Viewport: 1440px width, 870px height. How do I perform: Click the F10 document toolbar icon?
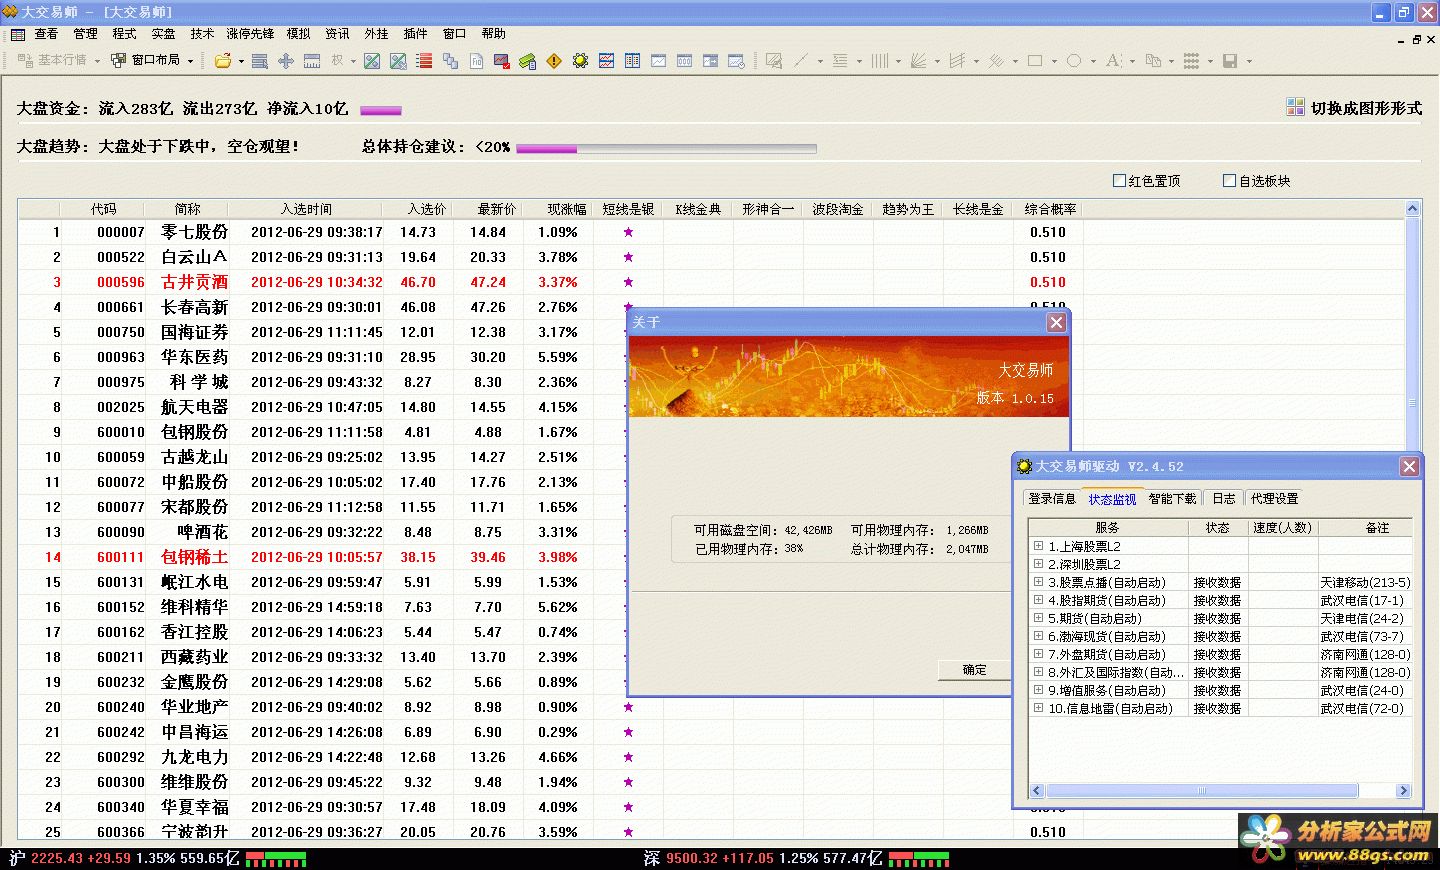coord(476,61)
